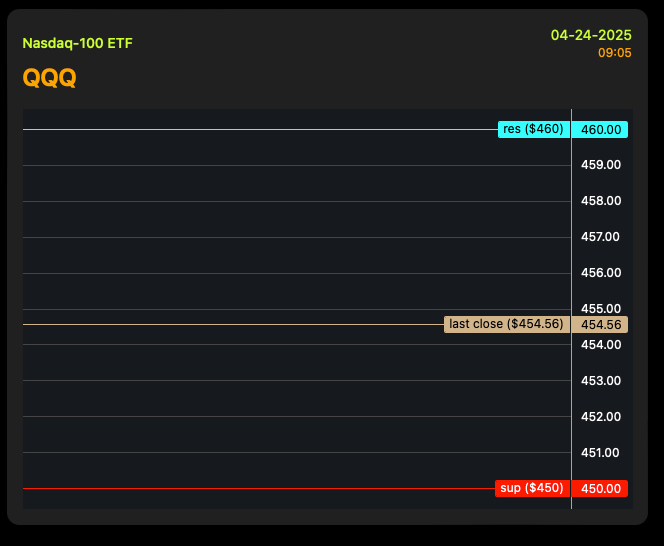Viewport: 664px width, 546px height.
Task: Select the res ($460) line label
Action: [x=534, y=129]
